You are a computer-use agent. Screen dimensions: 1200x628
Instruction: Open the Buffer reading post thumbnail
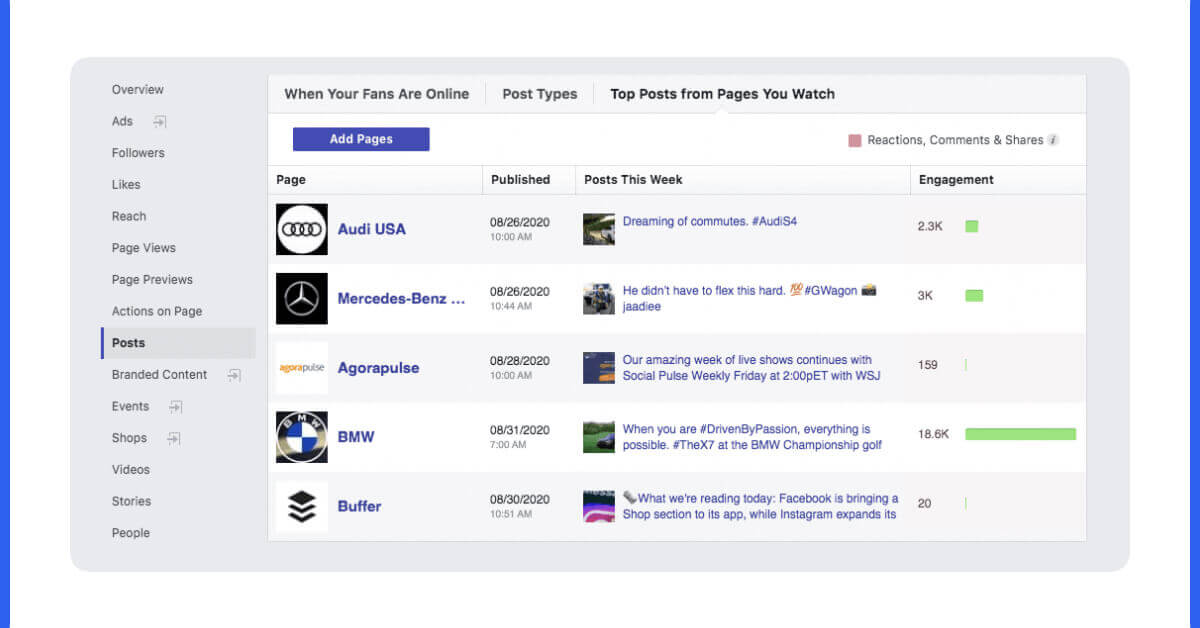click(599, 506)
